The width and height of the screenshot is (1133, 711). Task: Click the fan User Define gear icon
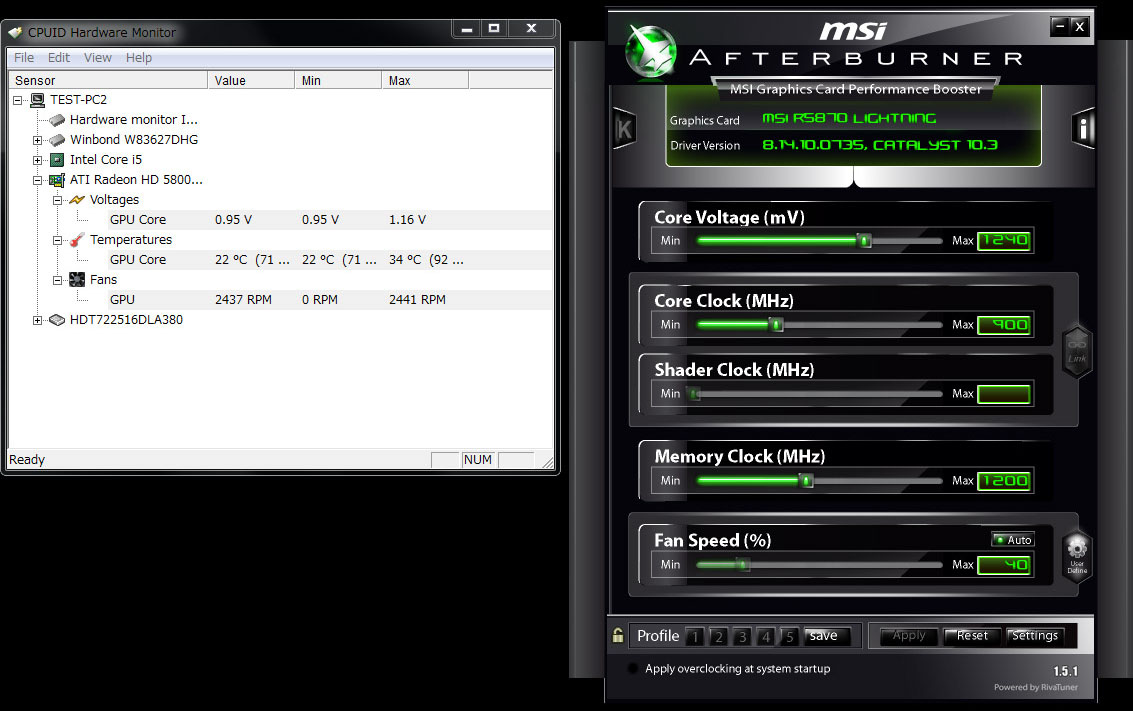[1077, 555]
